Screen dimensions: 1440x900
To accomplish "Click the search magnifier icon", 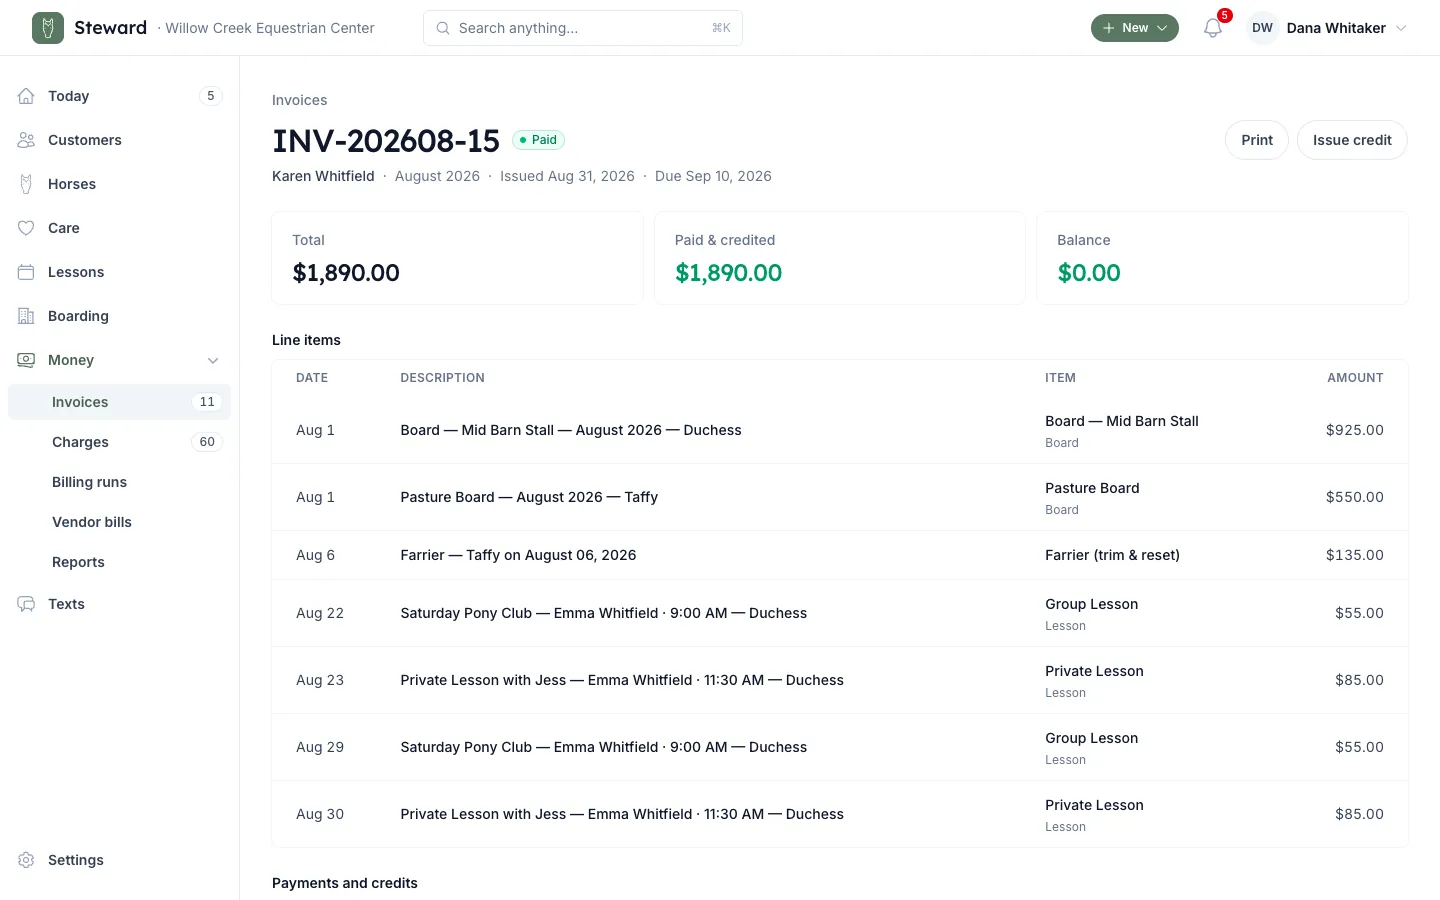I will (443, 28).
